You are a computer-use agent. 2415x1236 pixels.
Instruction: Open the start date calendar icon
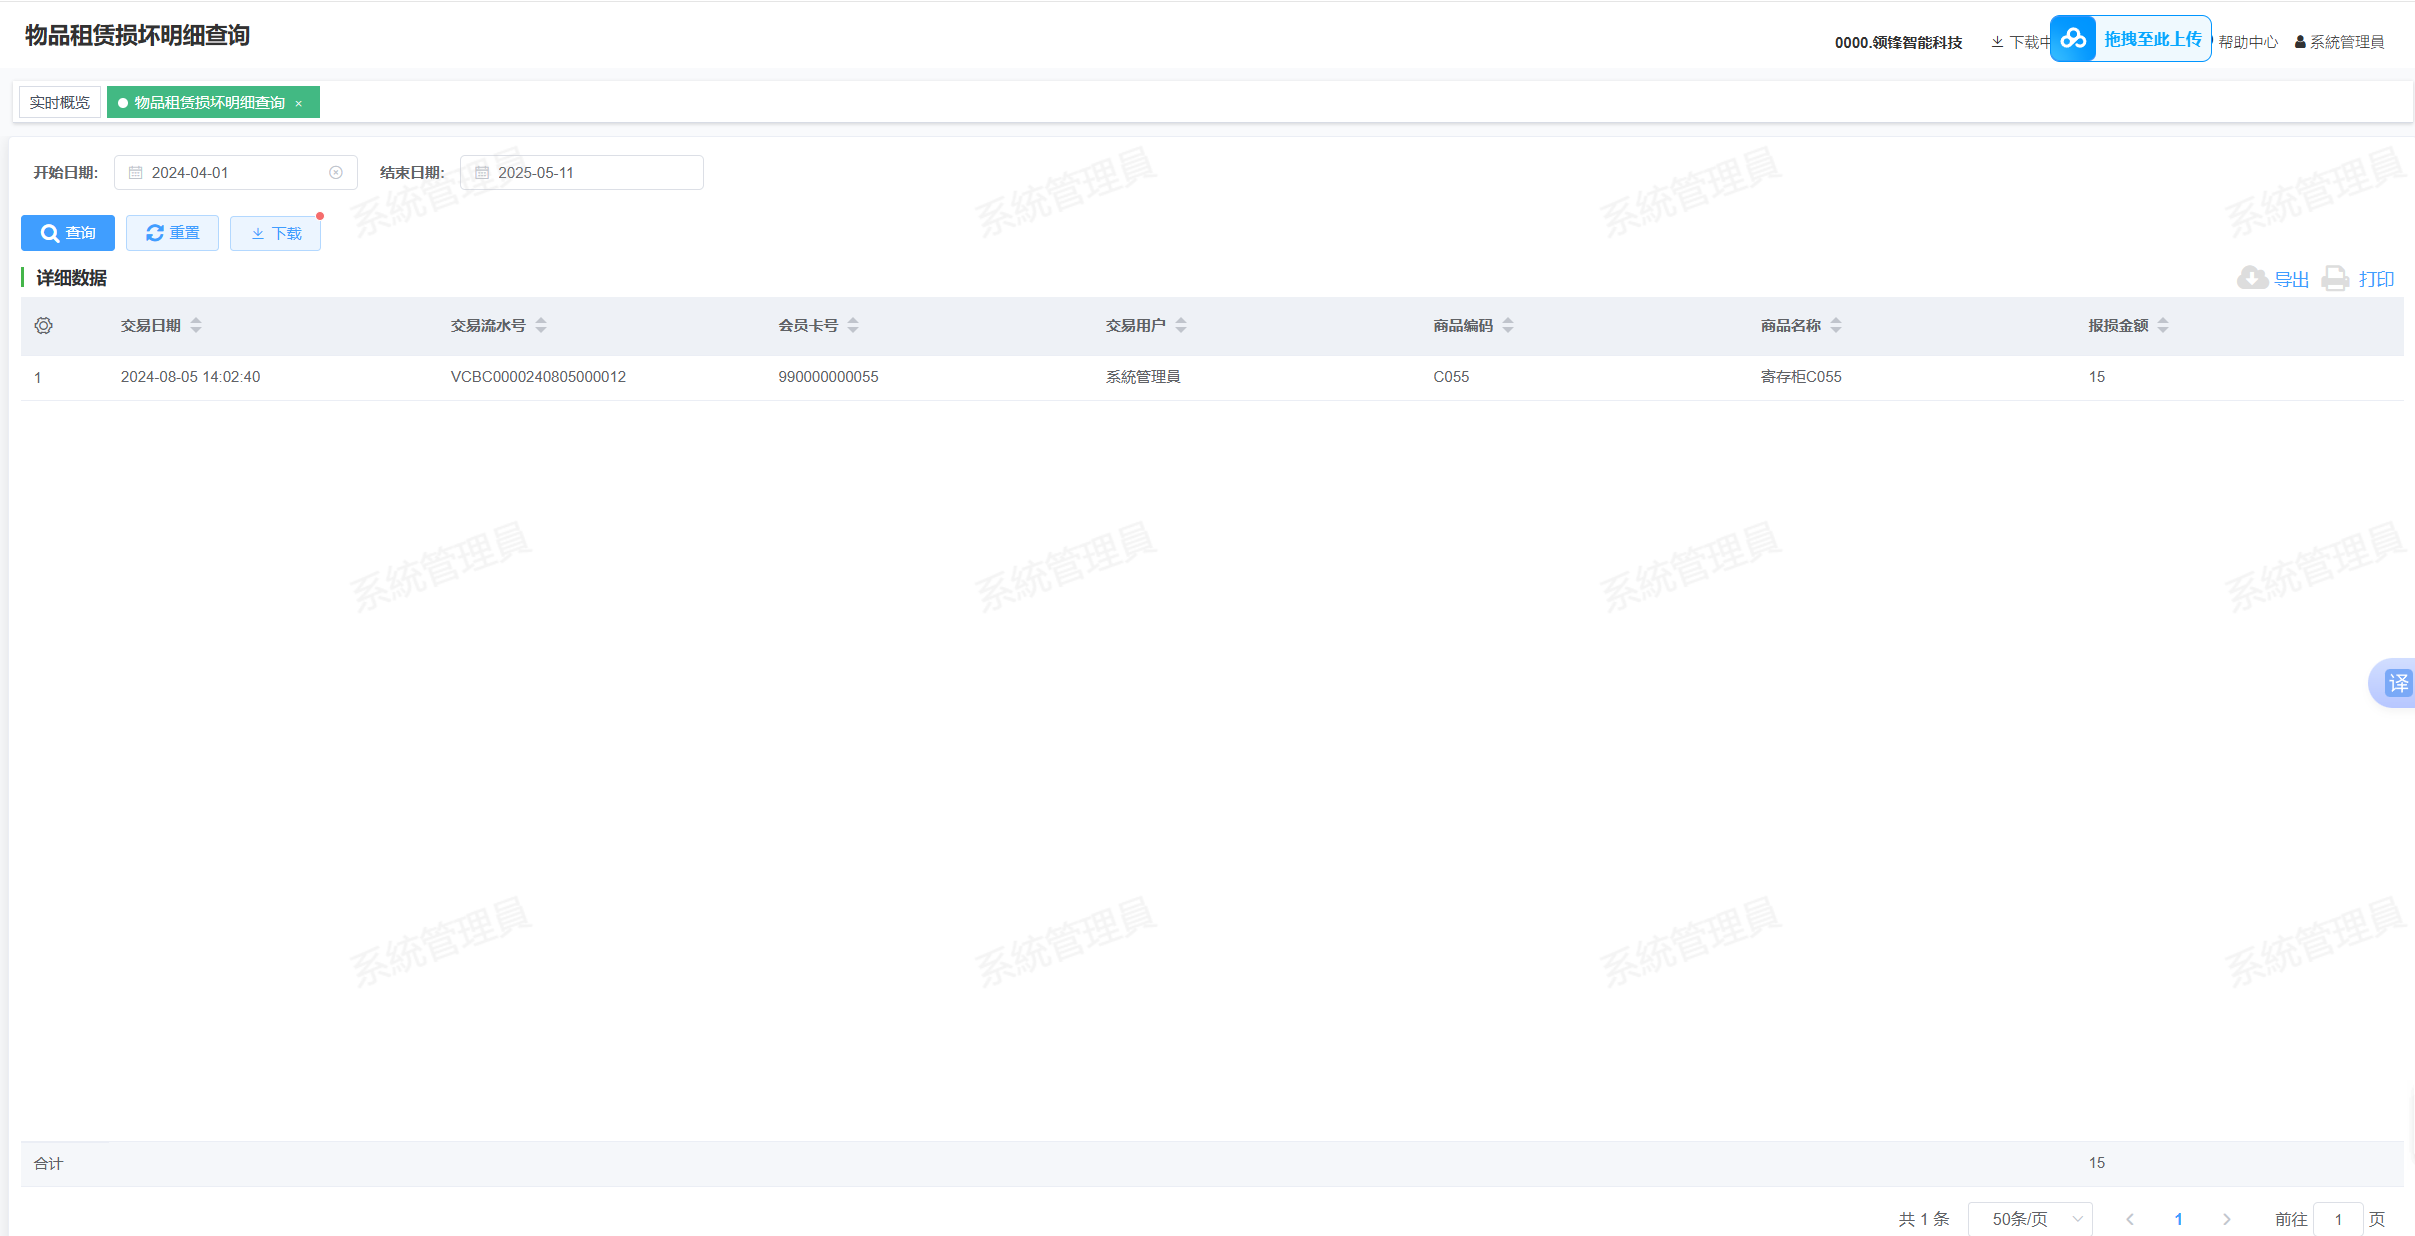136,173
